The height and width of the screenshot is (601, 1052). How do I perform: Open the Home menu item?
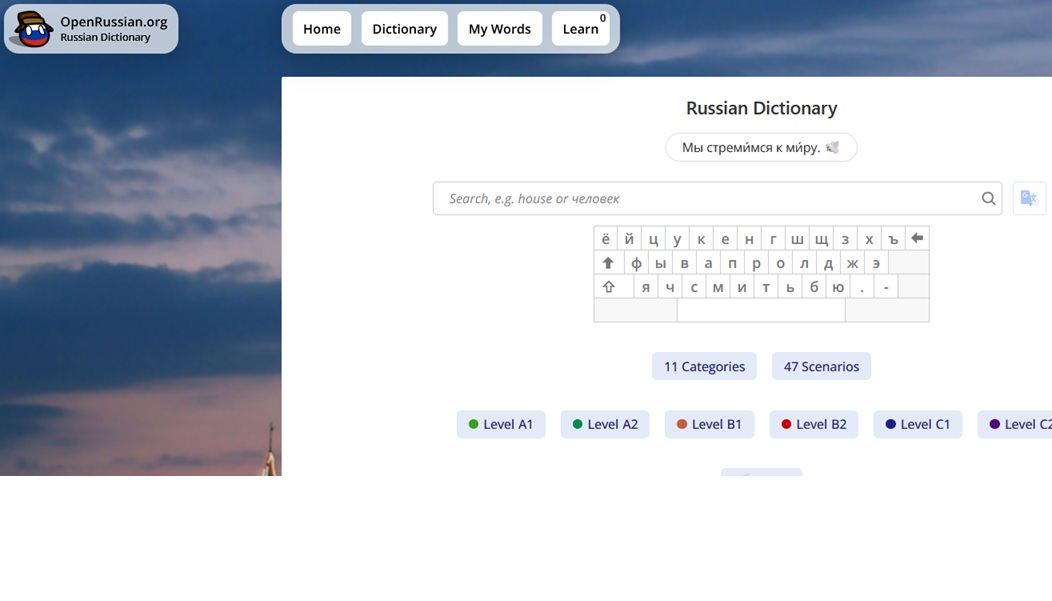pos(322,29)
